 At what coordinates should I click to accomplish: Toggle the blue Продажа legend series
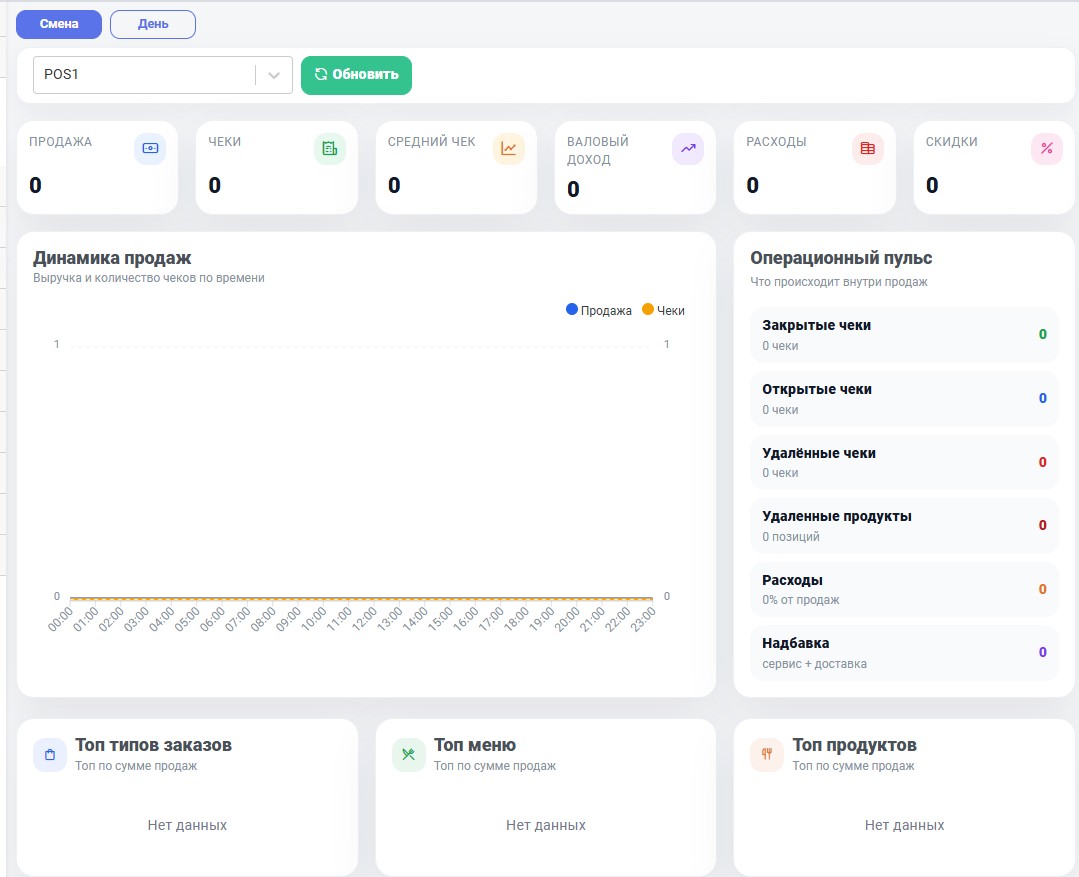pyautogui.click(x=599, y=310)
